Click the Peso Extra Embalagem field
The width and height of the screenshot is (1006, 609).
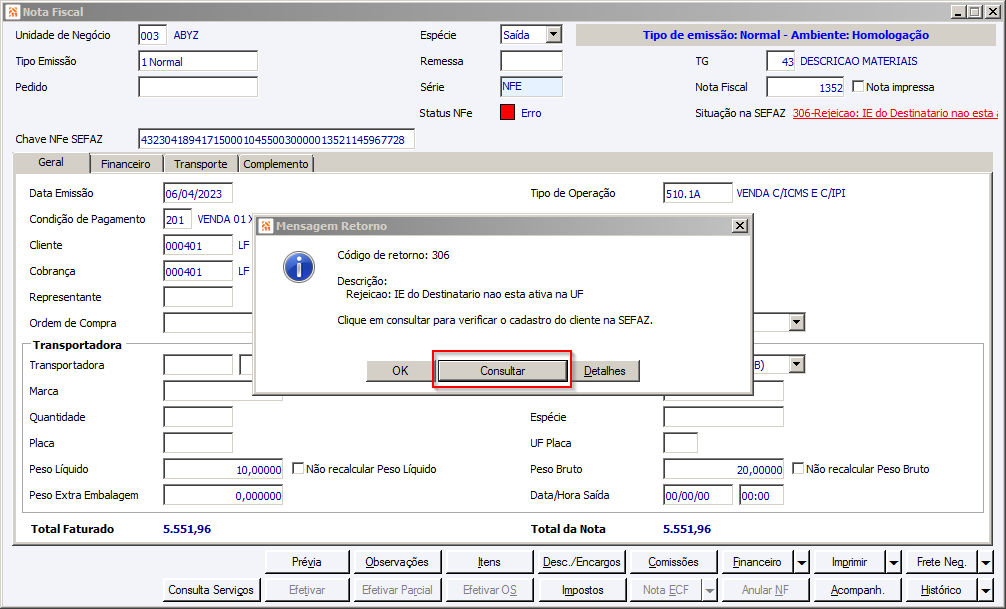(223, 495)
